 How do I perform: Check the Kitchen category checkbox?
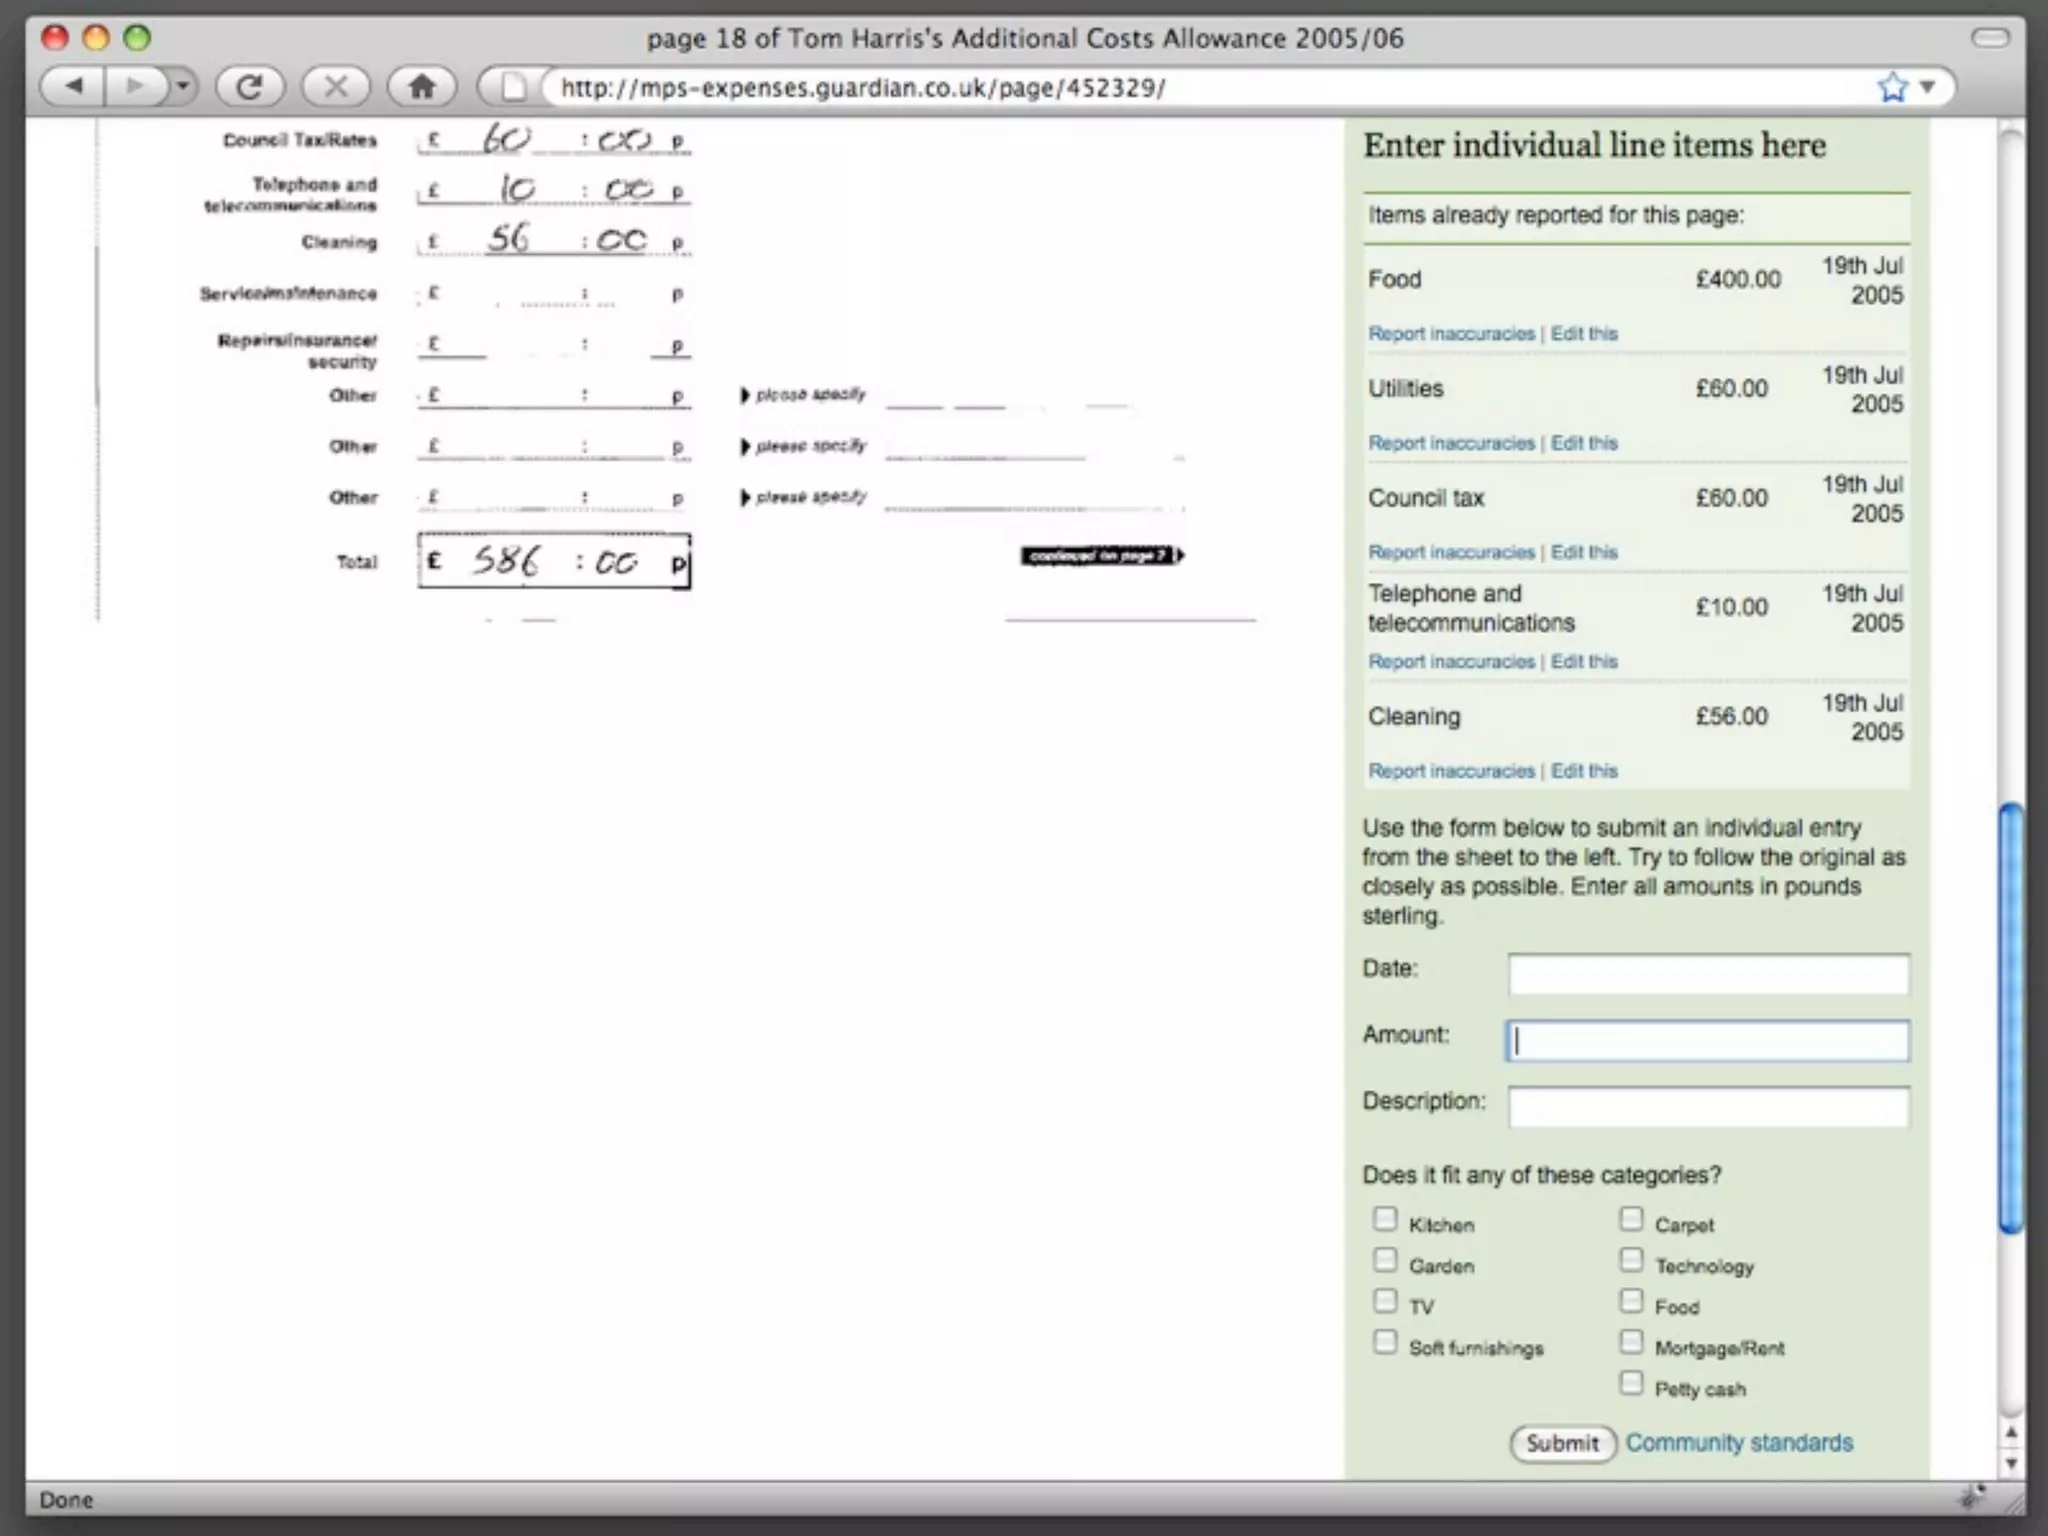coord(1385,1219)
